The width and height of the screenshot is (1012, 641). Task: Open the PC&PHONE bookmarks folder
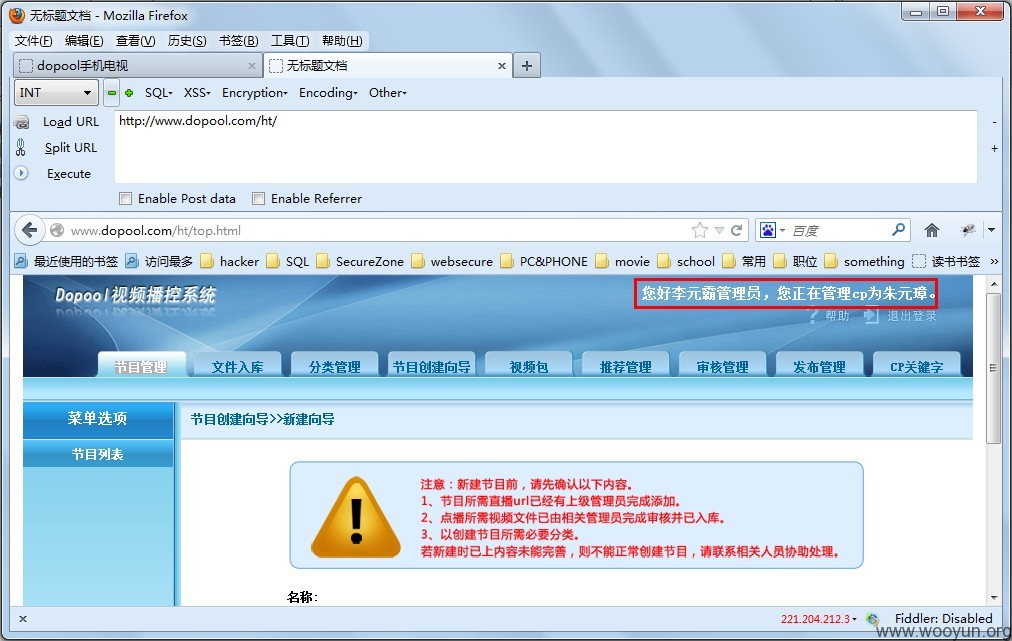(x=544, y=261)
